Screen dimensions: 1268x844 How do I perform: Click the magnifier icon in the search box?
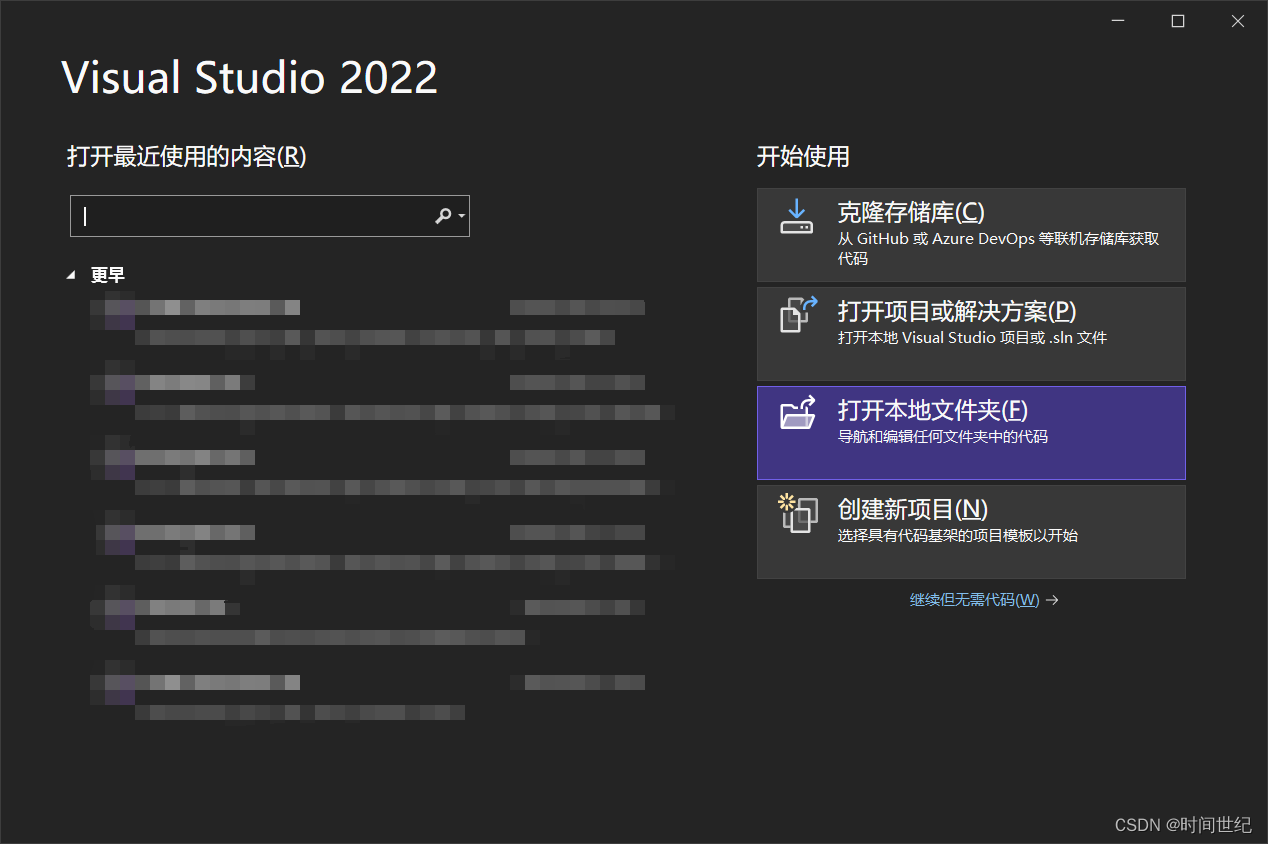(442, 216)
